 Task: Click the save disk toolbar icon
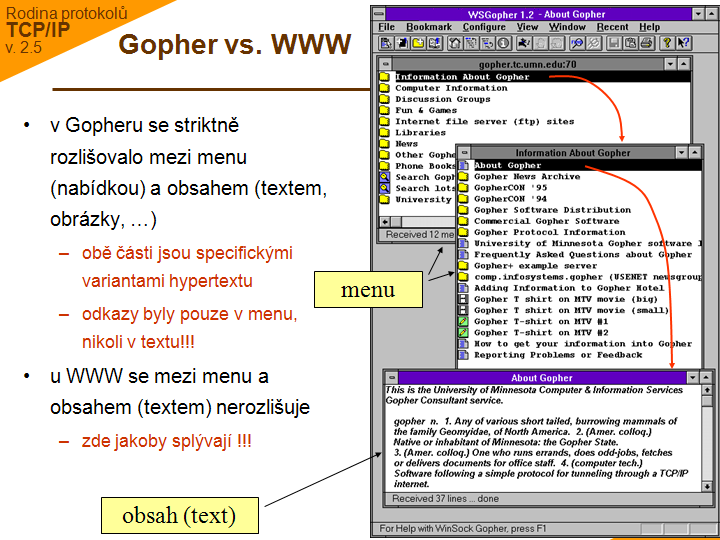613,43
